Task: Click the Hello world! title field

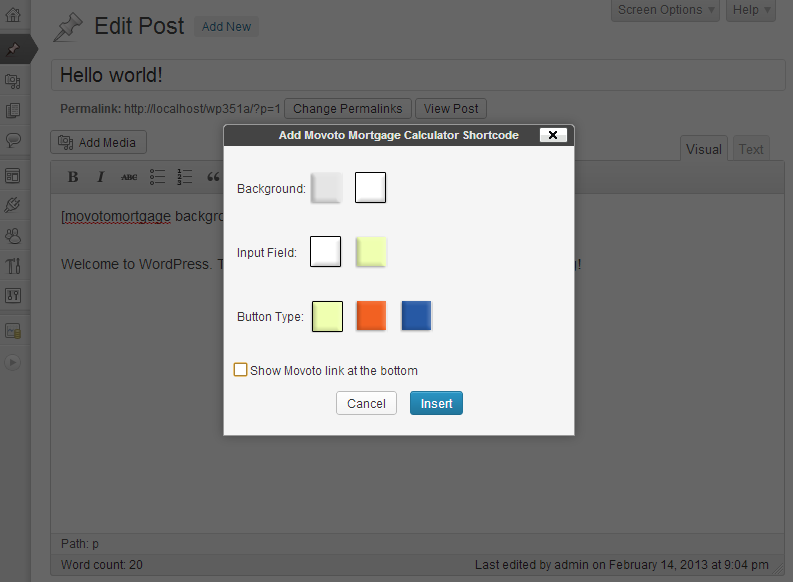Action: (x=418, y=75)
